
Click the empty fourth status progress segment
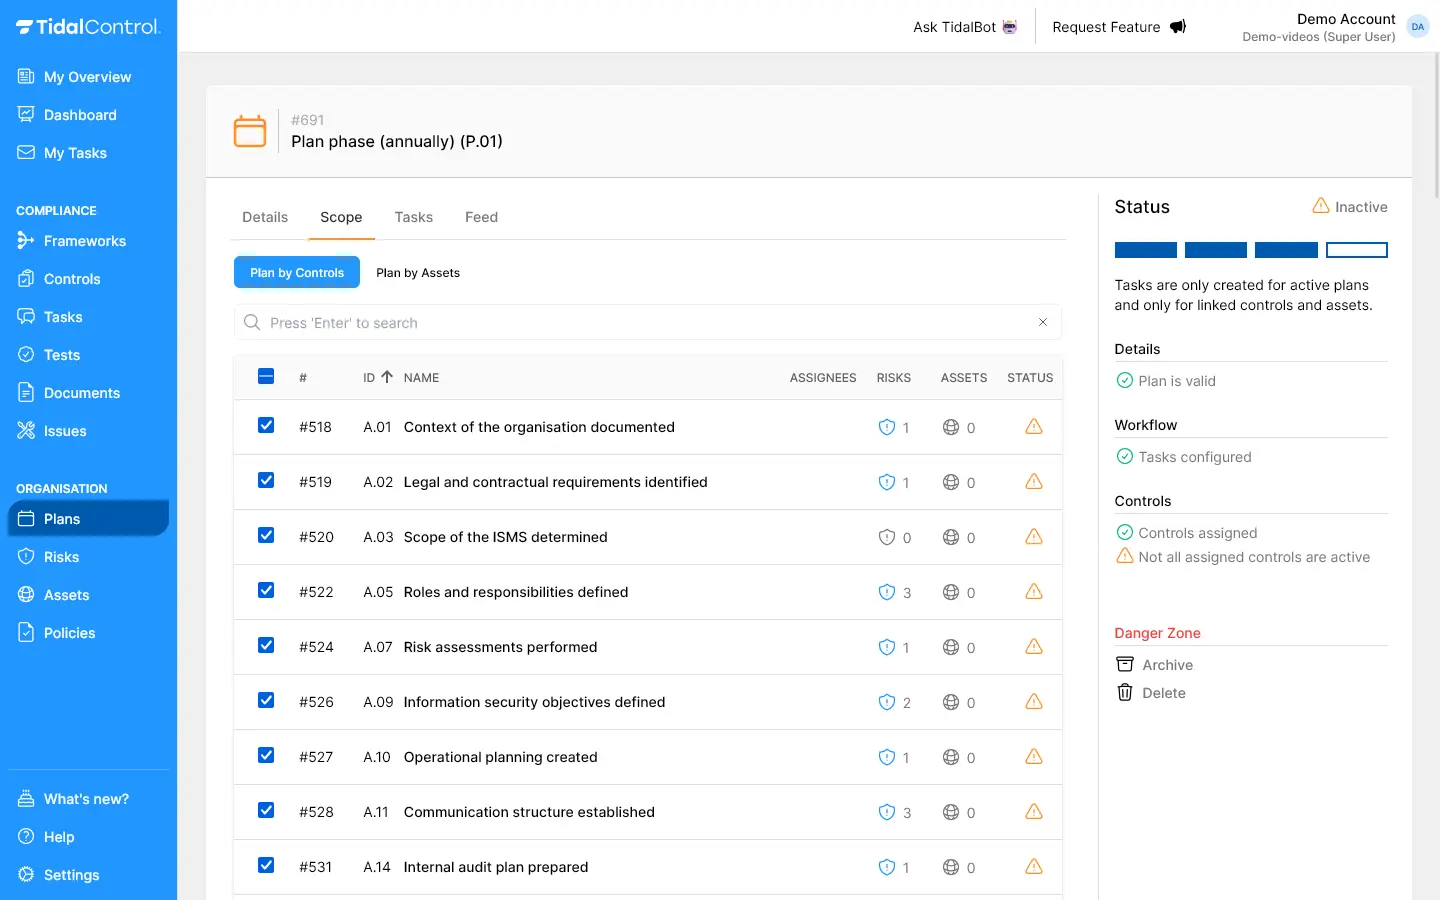[1356, 250]
